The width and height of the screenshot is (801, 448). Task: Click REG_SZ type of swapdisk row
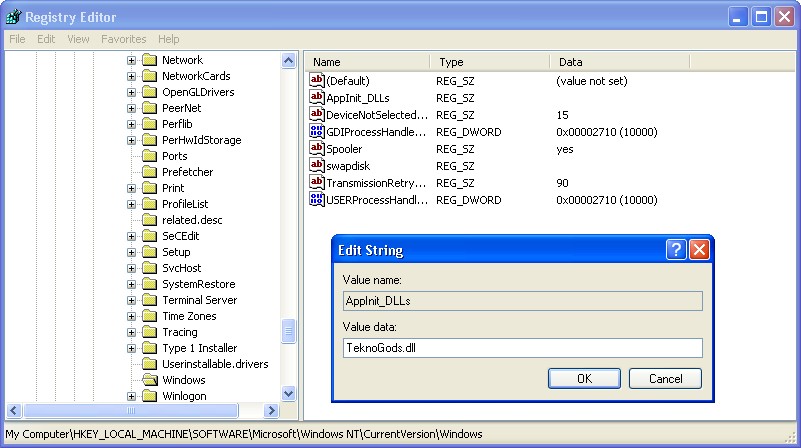pyautogui.click(x=455, y=166)
